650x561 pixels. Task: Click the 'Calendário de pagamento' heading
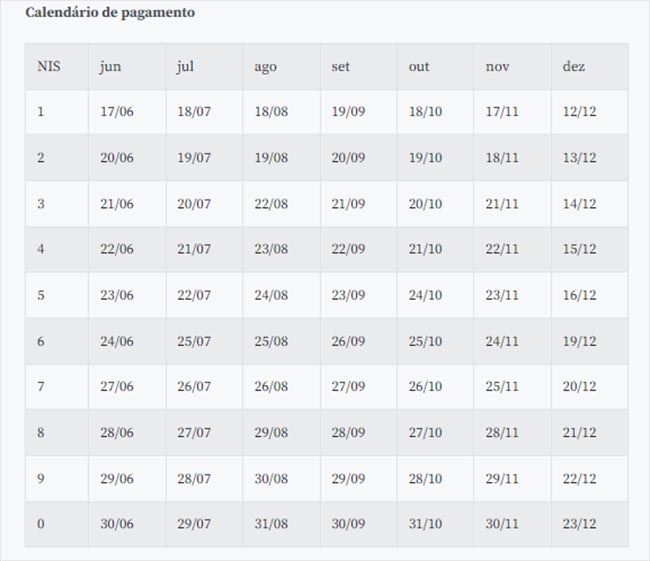click(110, 12)
